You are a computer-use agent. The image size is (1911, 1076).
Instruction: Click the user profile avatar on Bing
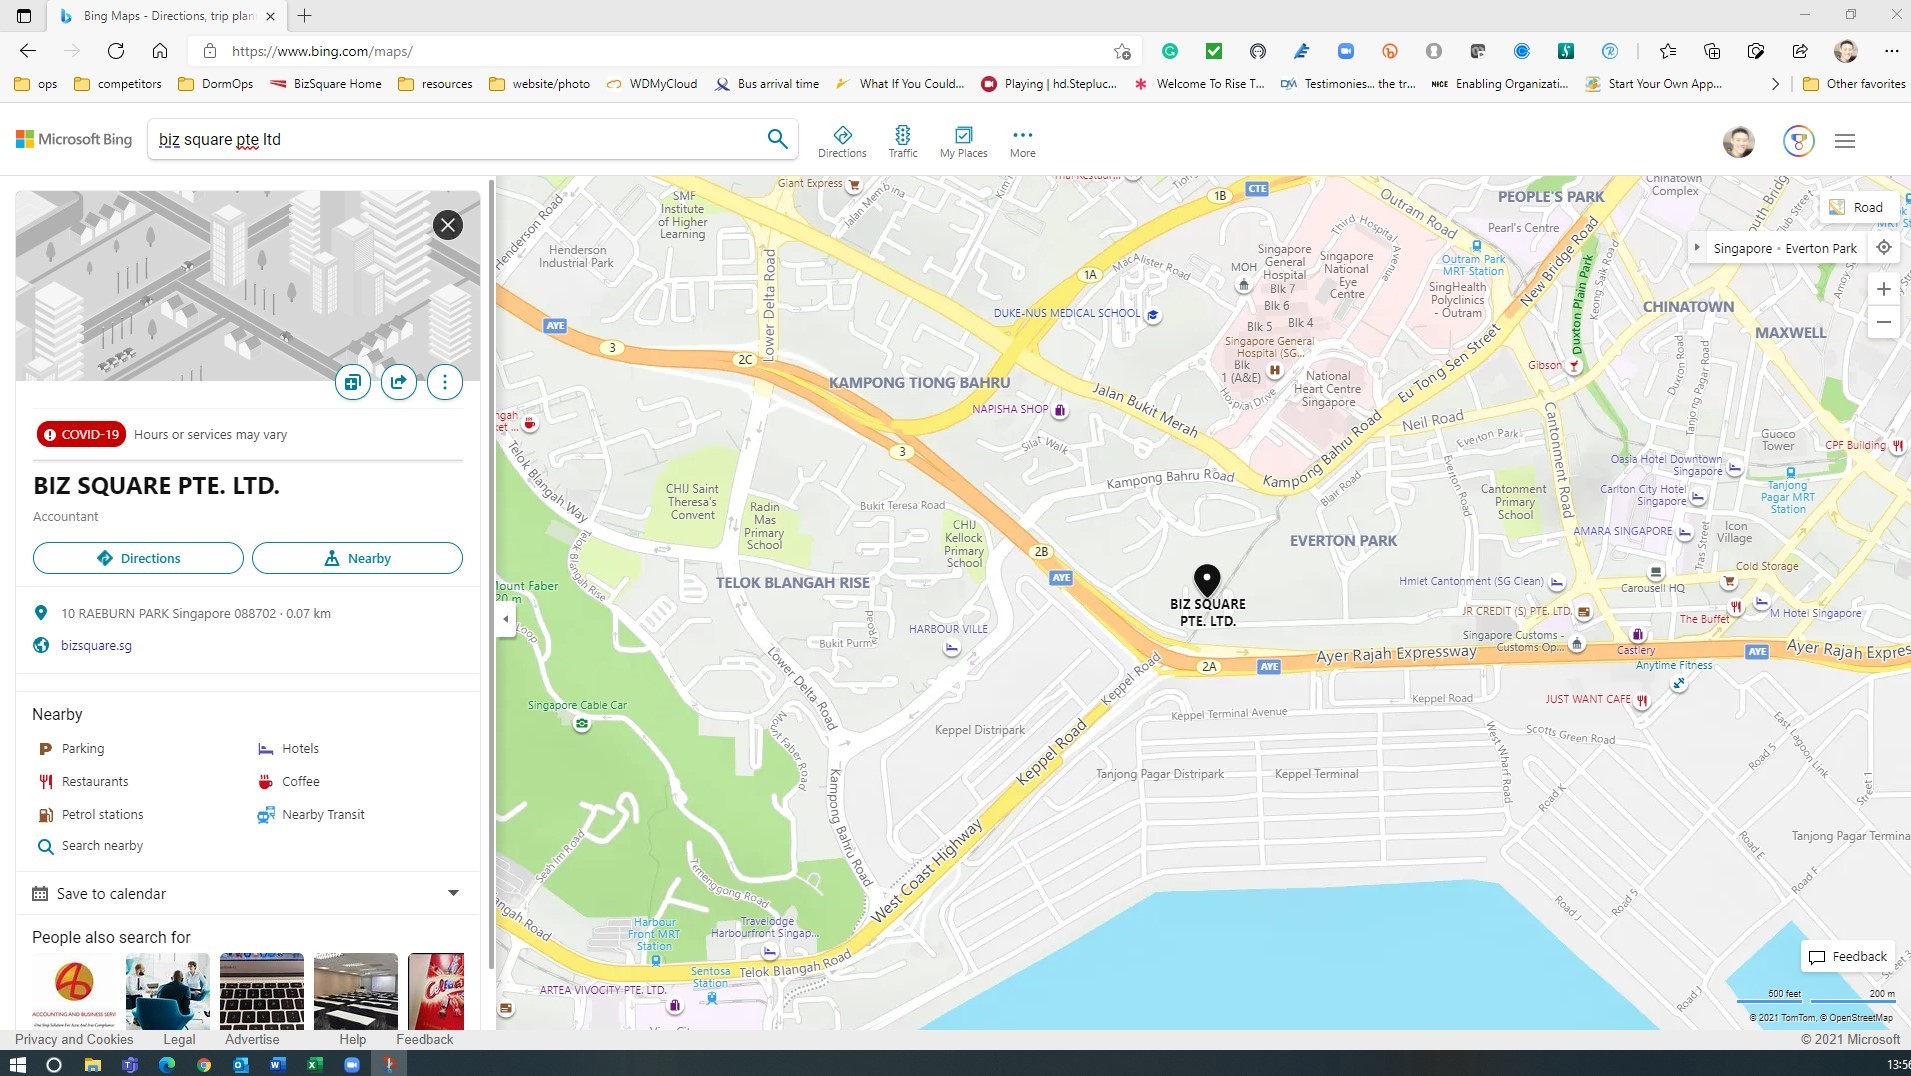tap(1739, 141)
